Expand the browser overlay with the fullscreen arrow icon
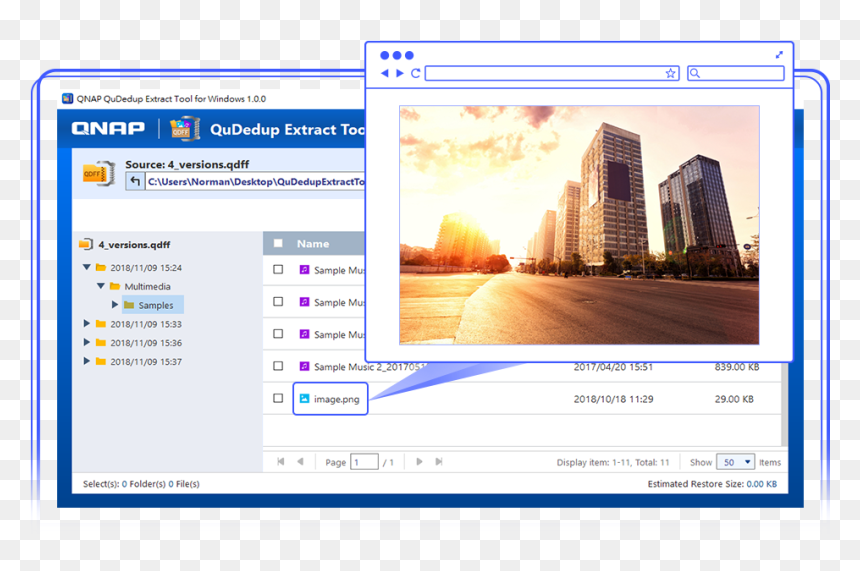 [779, 55]
